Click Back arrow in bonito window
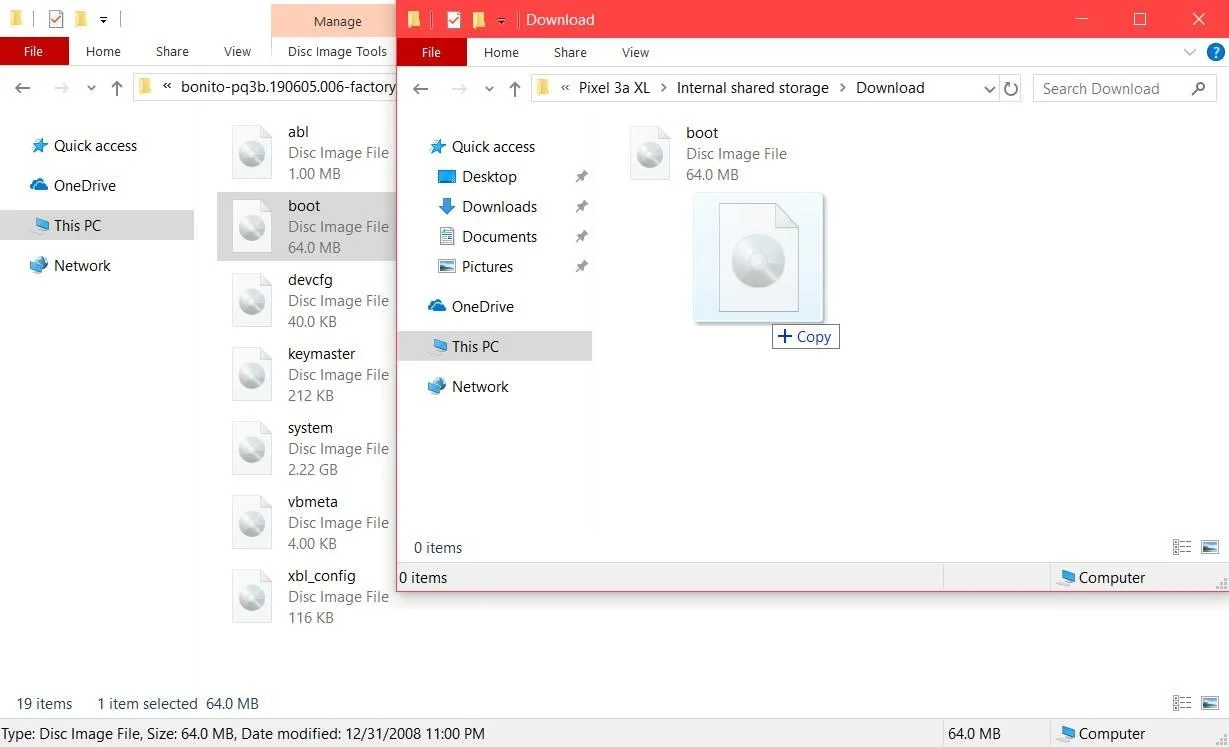This screenshot has width=1229, height=747. pyautogui.click(x=23, y=88)
